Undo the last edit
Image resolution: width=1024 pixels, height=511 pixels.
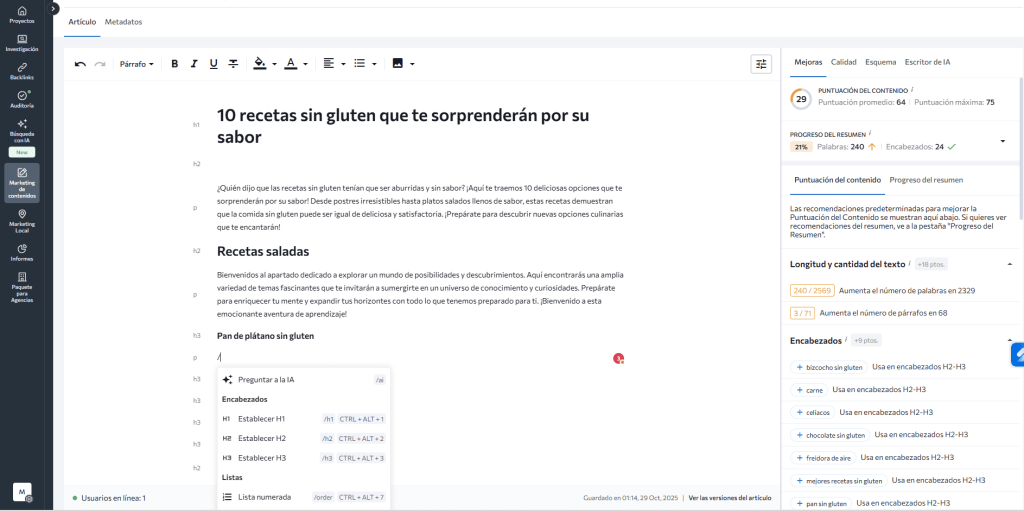point(80,64)
